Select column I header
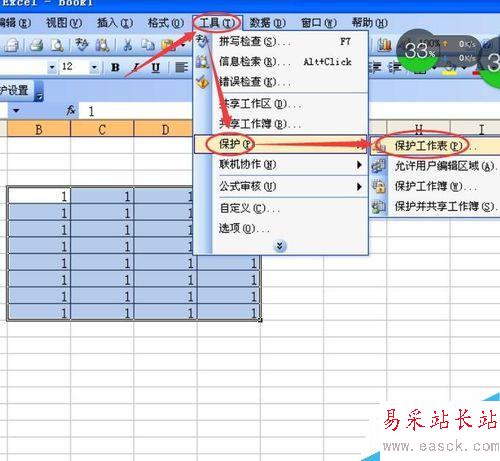This screenshot has width=500, height=461. (475, 129)
